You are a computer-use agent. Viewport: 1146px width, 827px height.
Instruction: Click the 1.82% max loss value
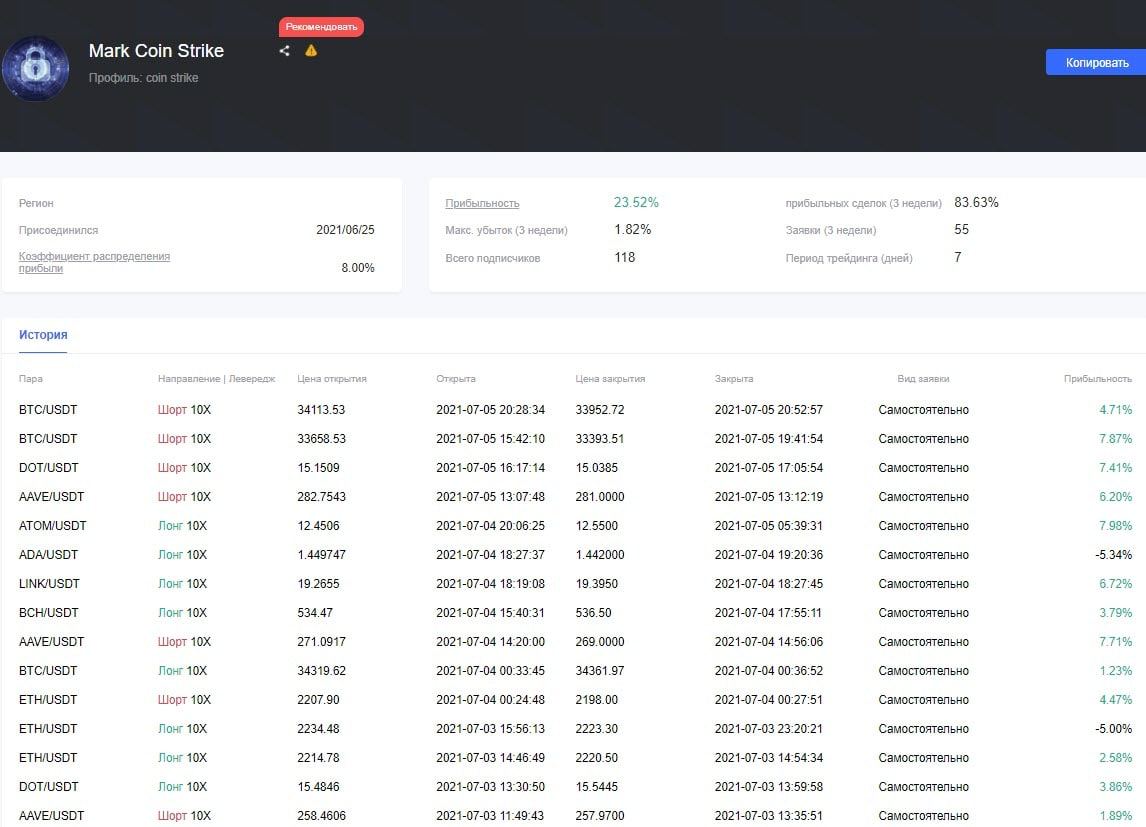point(632,229)
